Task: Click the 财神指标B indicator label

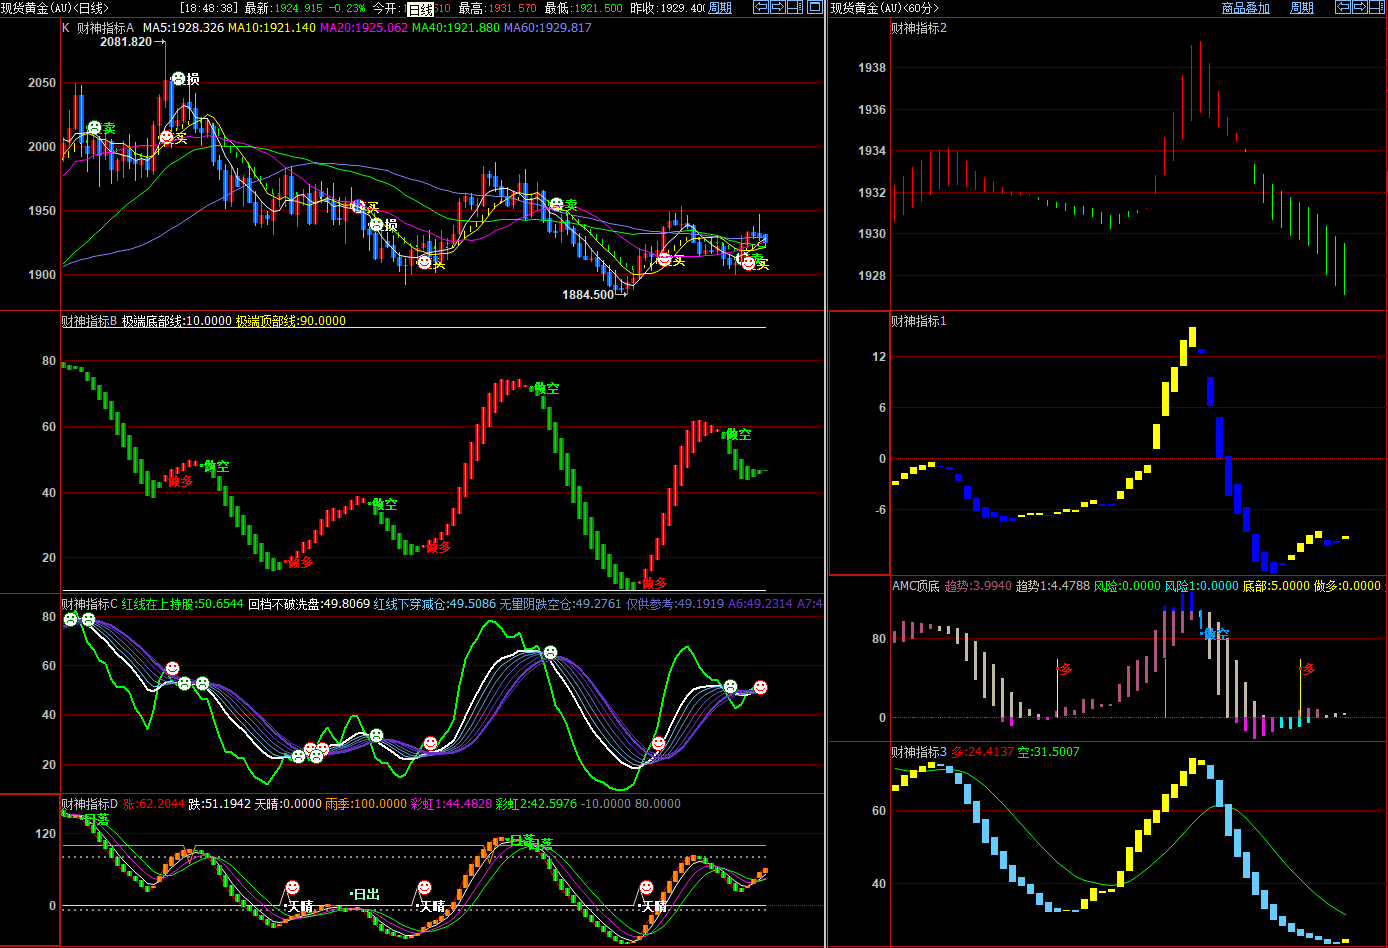Action: click(x=89, y=321)
